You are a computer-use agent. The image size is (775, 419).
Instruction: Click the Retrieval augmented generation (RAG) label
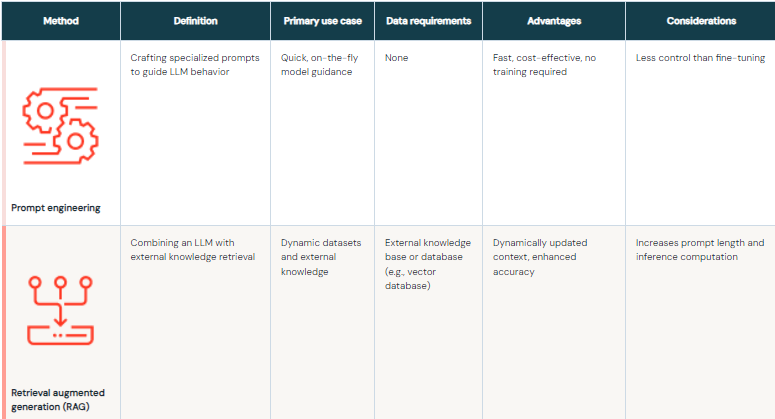(x=58, y=399)
